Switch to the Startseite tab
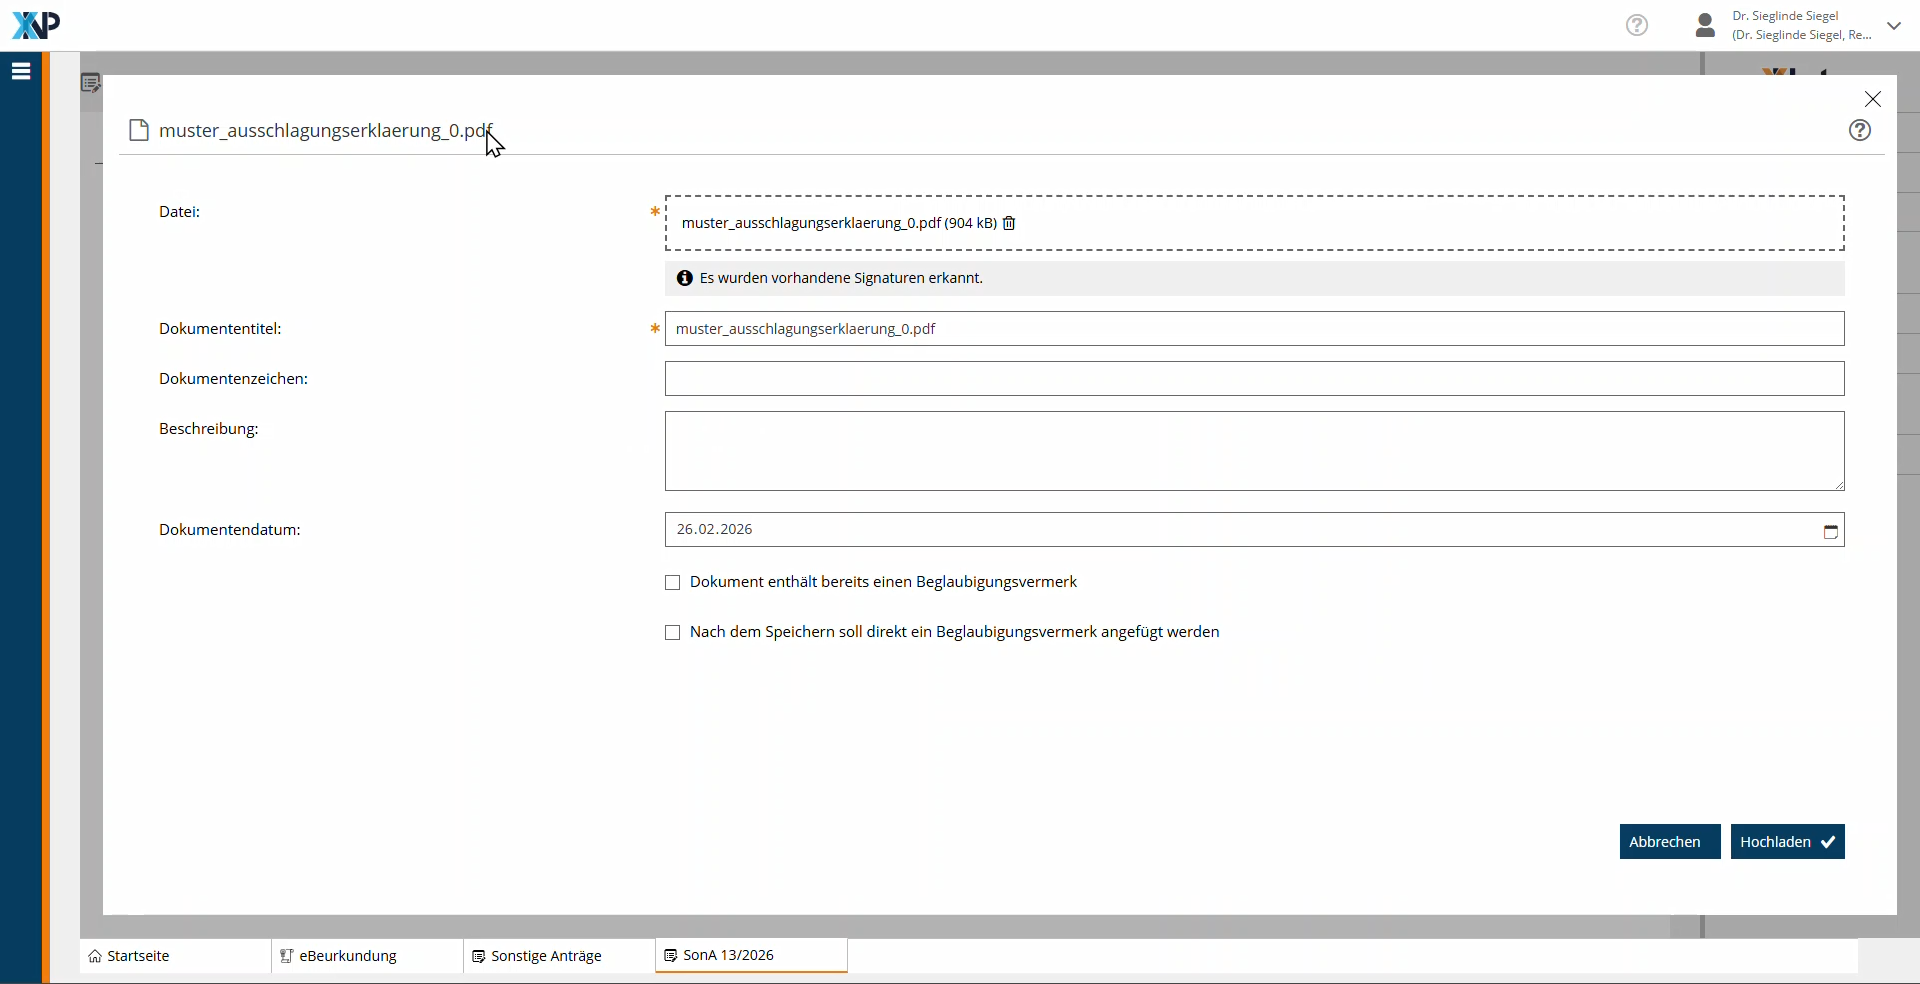 click(x=138, y=956)
